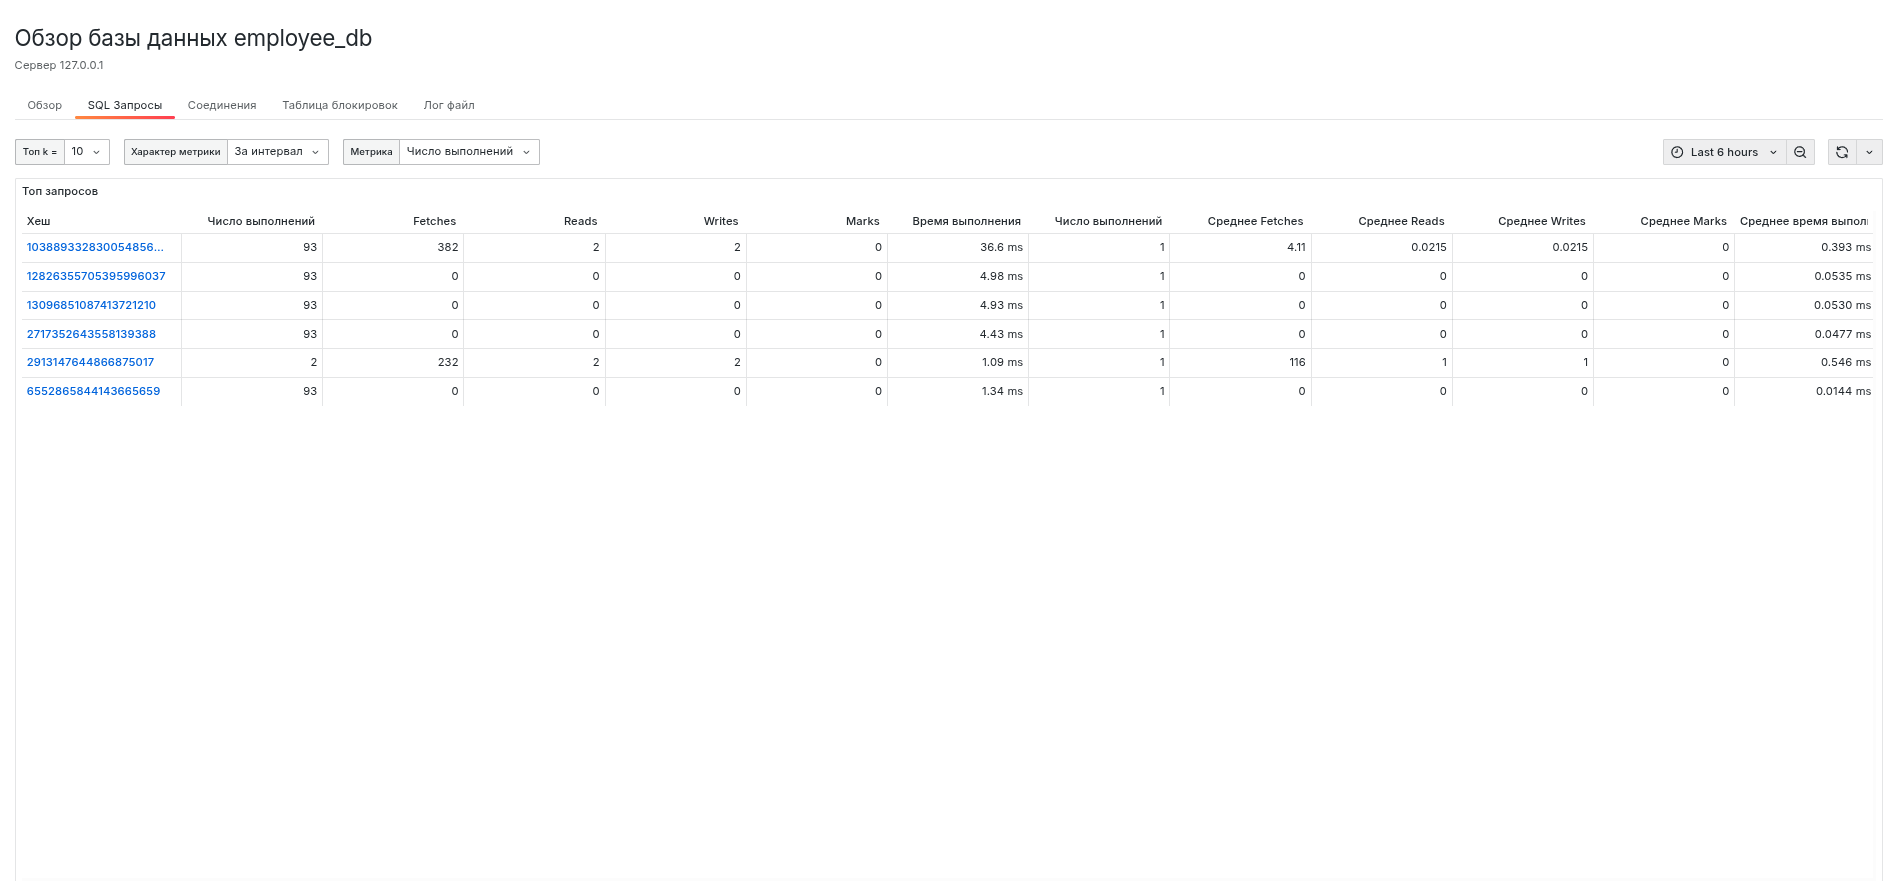Open query hash 13096851087413721210
1898x881 pixels.
(91, 305)
